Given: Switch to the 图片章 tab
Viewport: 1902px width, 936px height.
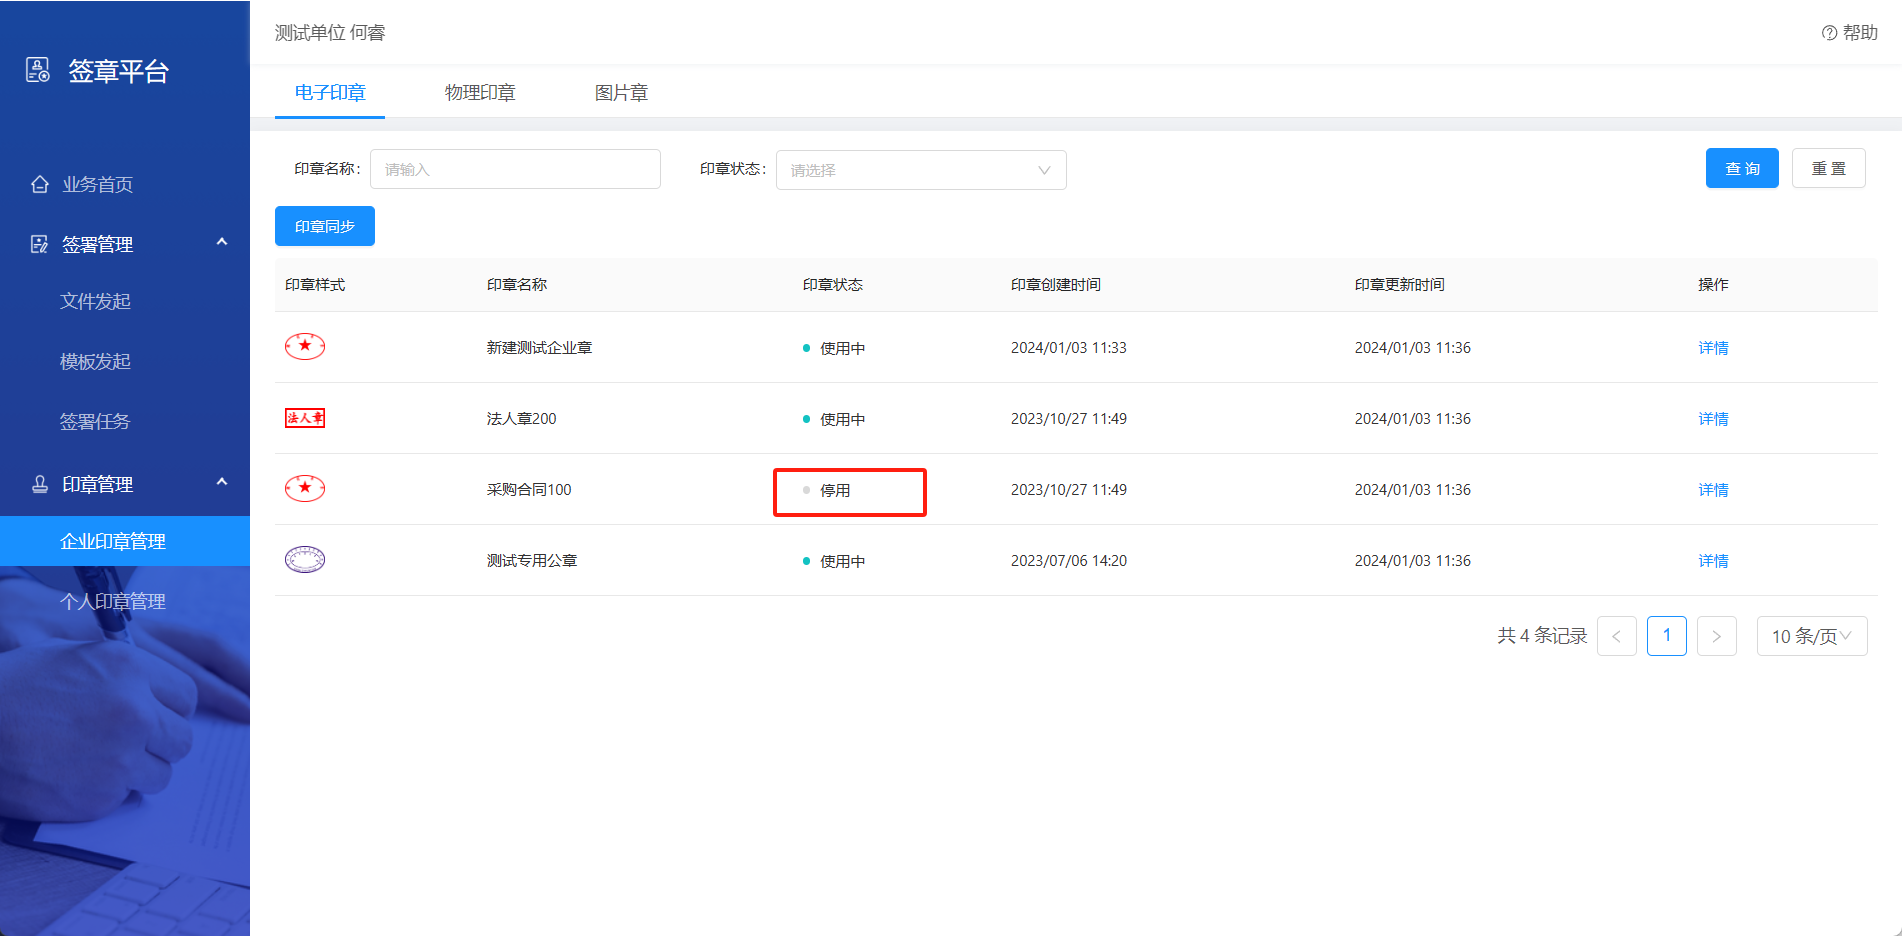Looking at the screenshot, I should tap(621, 93).
